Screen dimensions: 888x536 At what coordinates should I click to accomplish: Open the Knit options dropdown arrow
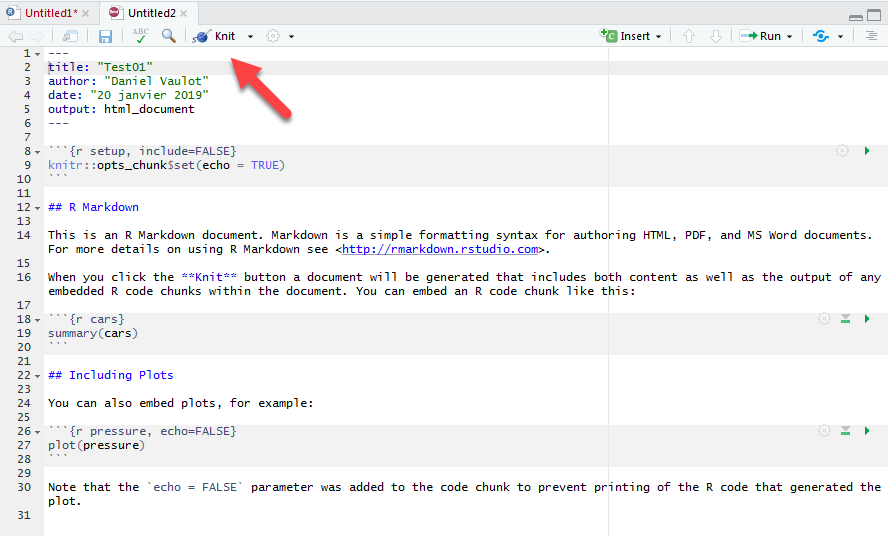click(250, 37)
